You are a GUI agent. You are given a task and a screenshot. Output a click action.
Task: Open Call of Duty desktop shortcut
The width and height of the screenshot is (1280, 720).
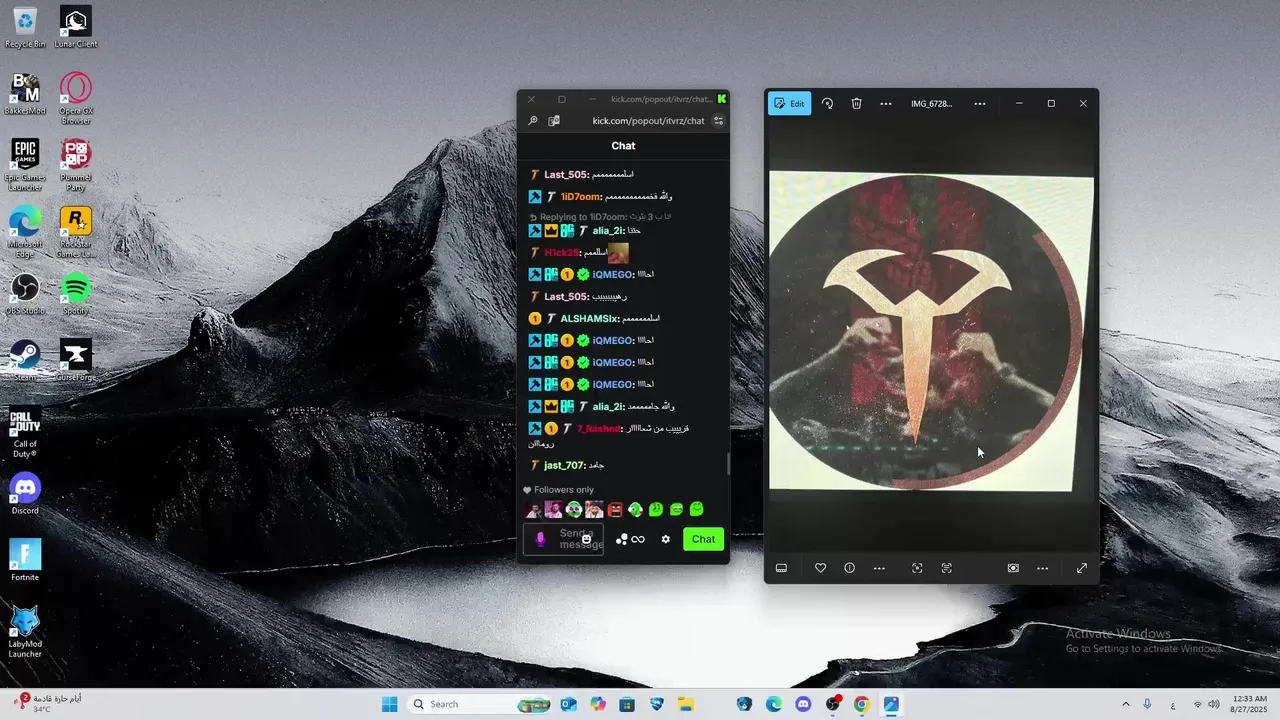25,433
